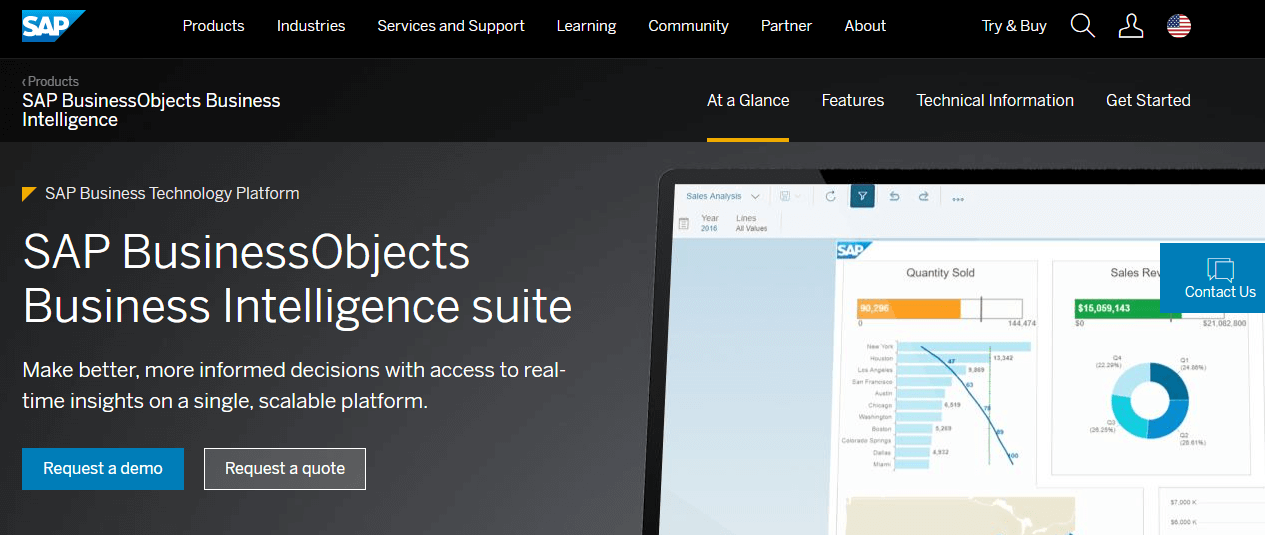
Task: Click the green Sales Revenue bar
Action: click(1127, 308)
